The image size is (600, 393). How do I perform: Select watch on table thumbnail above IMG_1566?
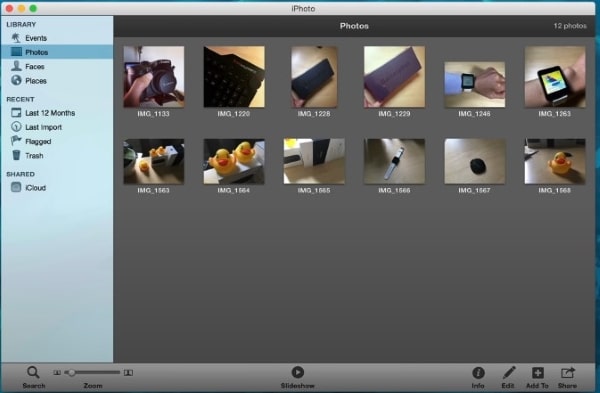point(395,161)
